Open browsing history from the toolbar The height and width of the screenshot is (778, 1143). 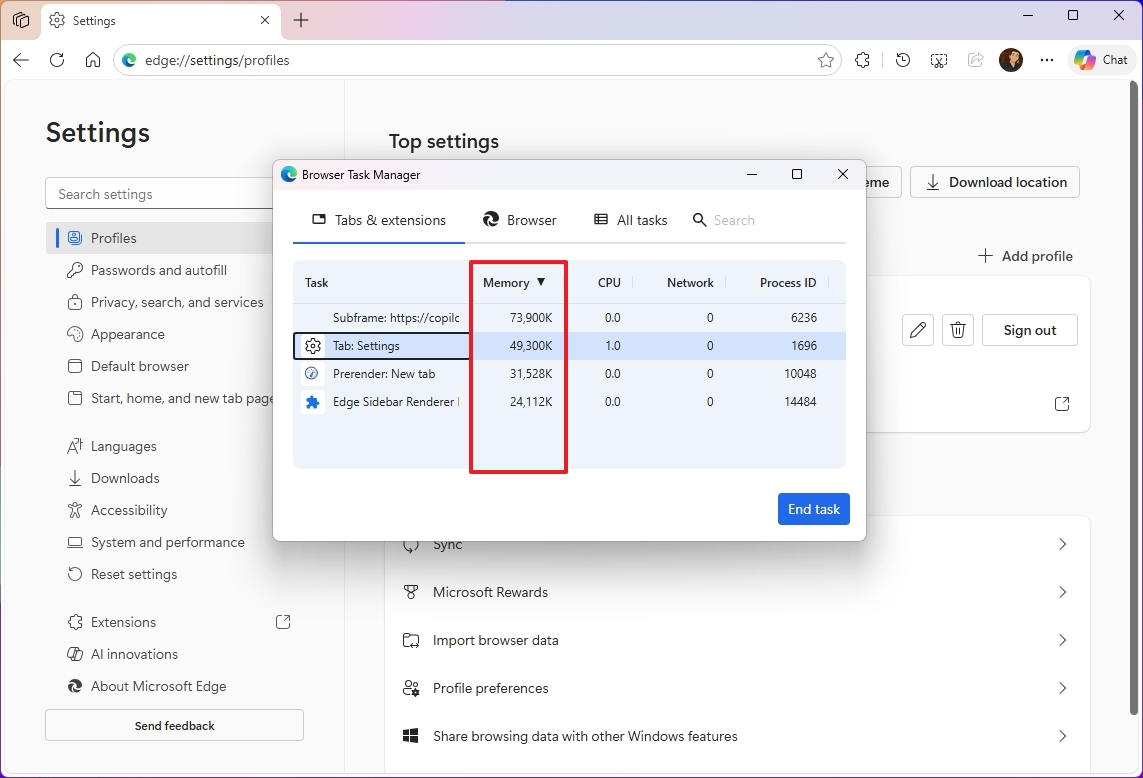(x=902, y=60)
